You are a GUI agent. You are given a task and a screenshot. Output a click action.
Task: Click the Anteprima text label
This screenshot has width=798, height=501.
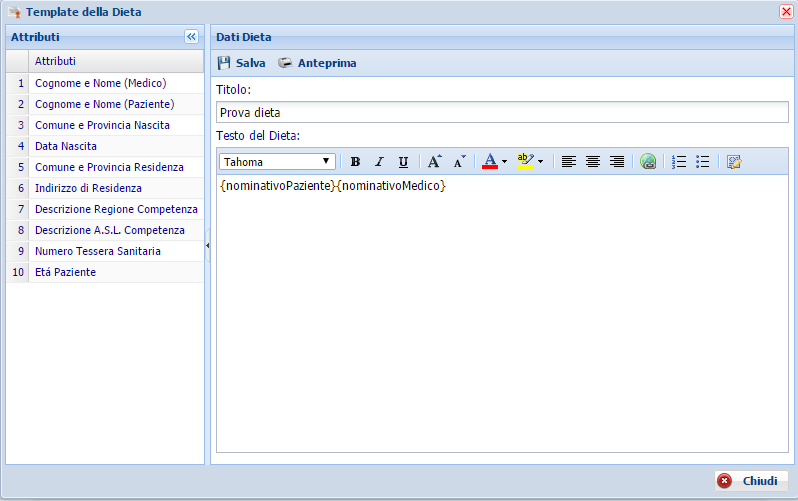[327, 63]
